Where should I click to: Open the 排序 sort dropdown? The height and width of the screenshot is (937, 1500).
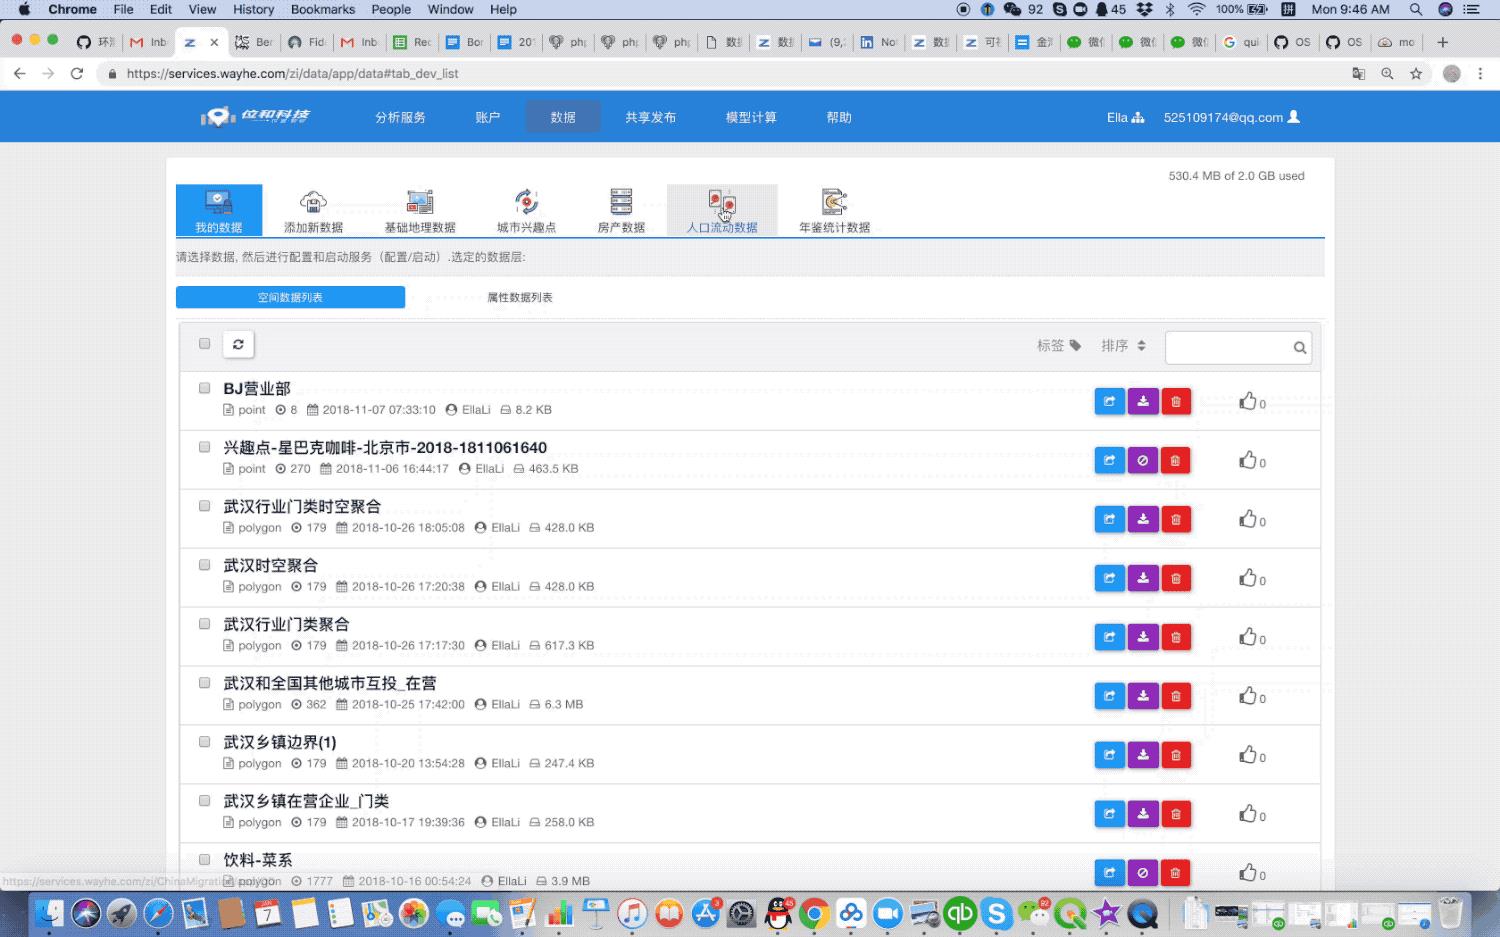(x=1123, y=345)
